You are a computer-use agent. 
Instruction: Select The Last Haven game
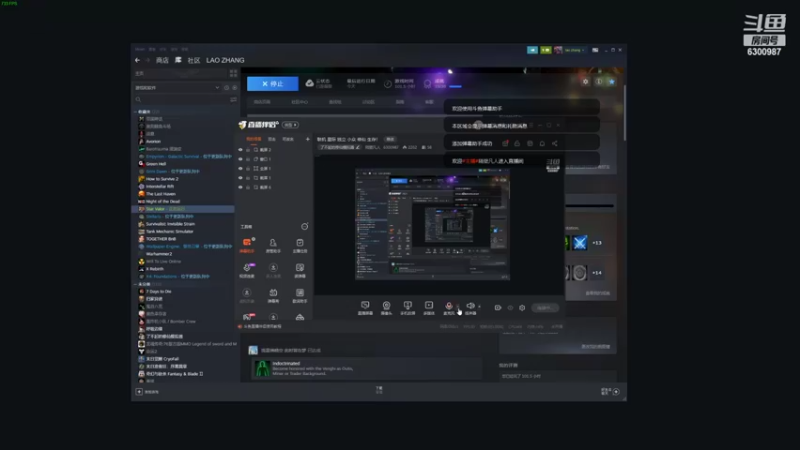point(160,194)
